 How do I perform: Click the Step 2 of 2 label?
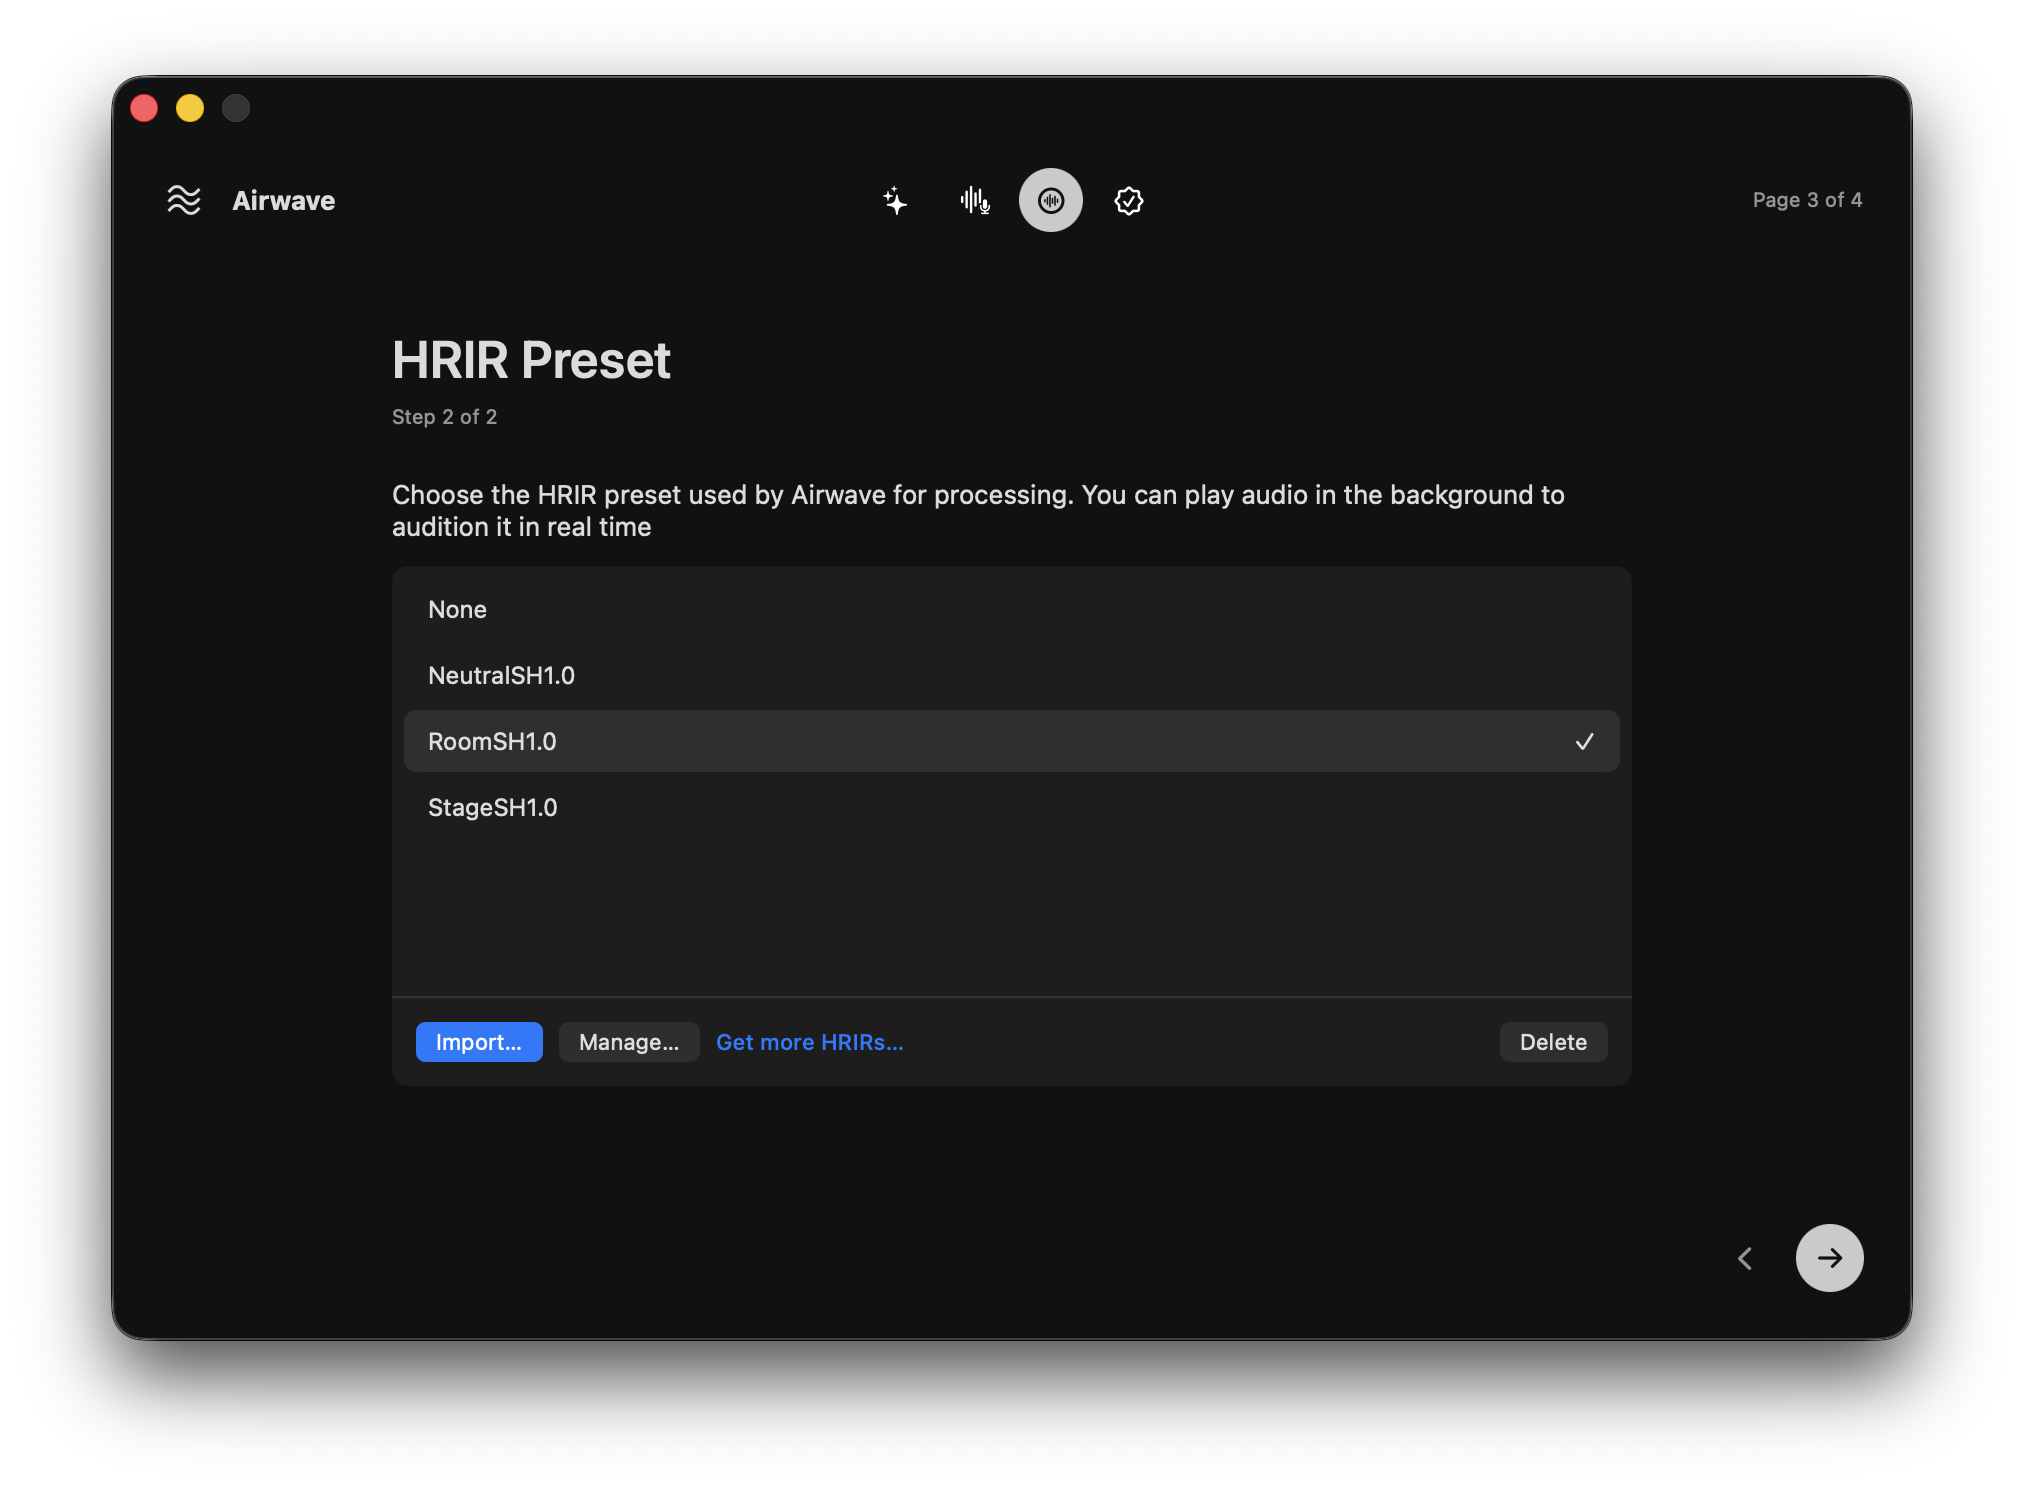pos(444,417)
